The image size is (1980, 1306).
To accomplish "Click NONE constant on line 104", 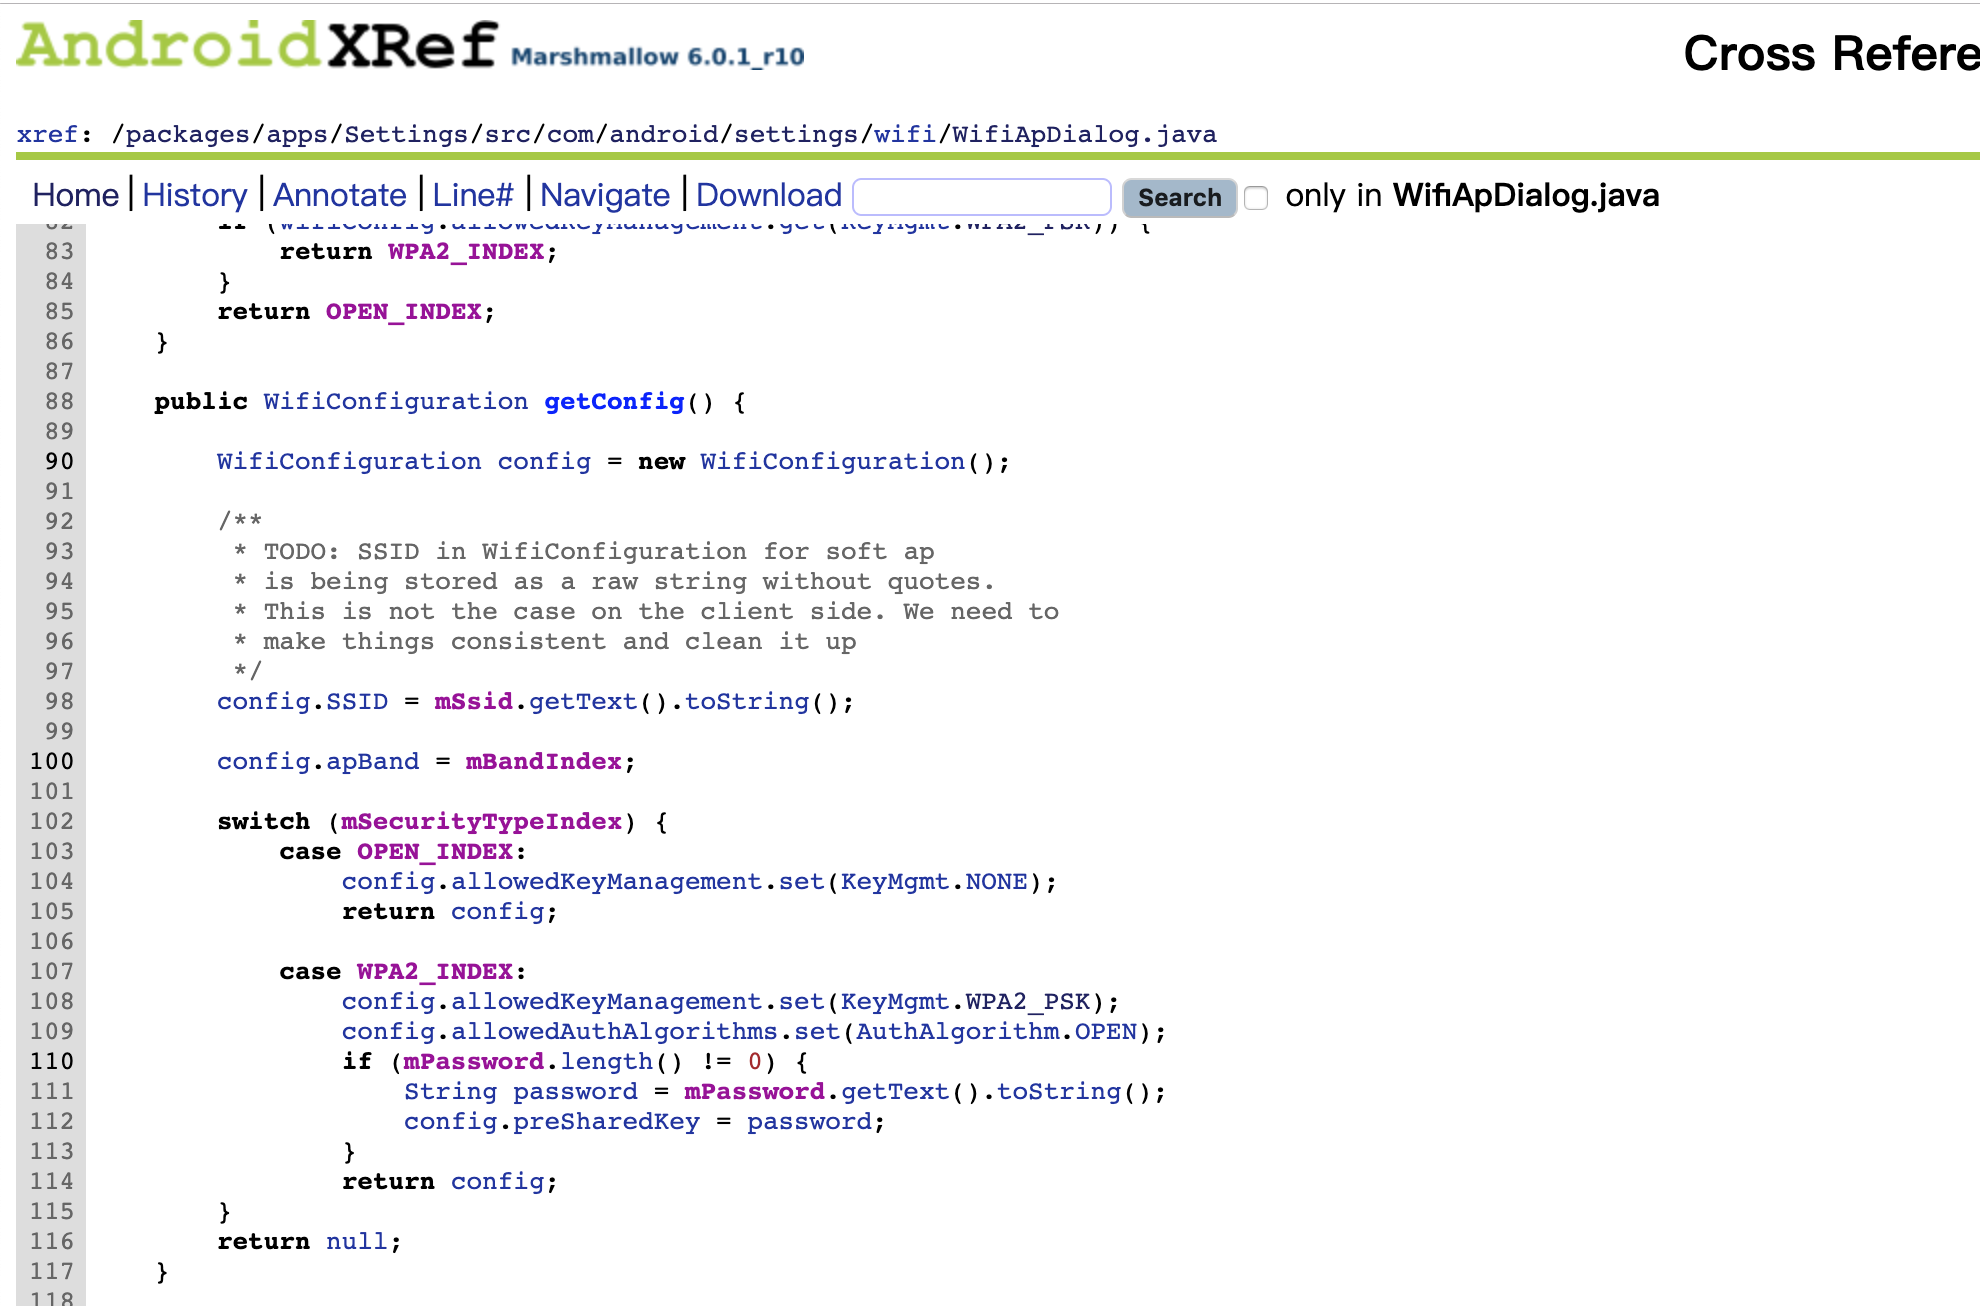I will [996, 881].
